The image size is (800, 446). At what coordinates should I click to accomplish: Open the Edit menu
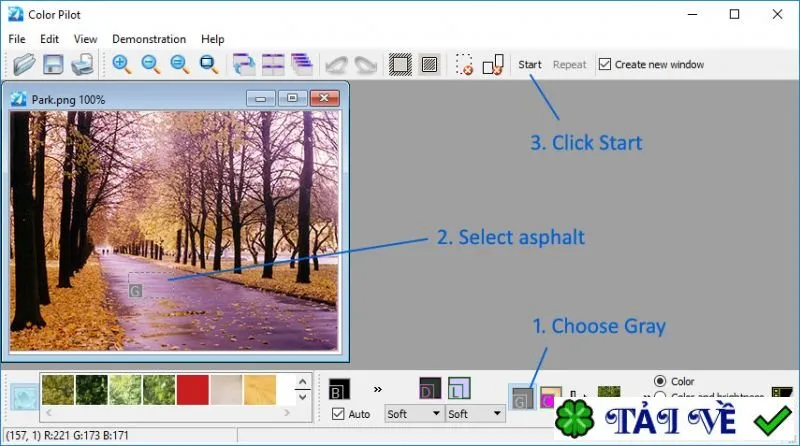tap(49, 39)
